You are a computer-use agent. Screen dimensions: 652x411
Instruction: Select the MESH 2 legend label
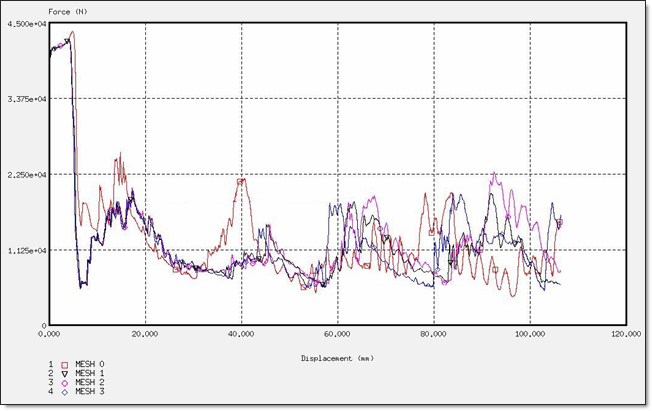[x=90, y=383]
